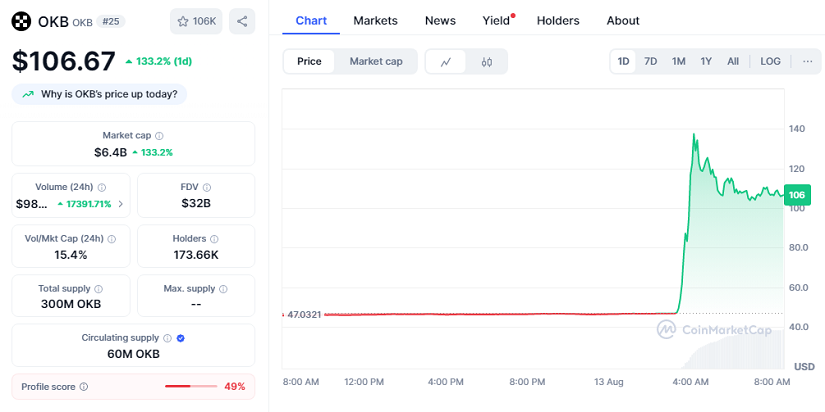Enable LOG scale on chart

click(x=770, y=62)
